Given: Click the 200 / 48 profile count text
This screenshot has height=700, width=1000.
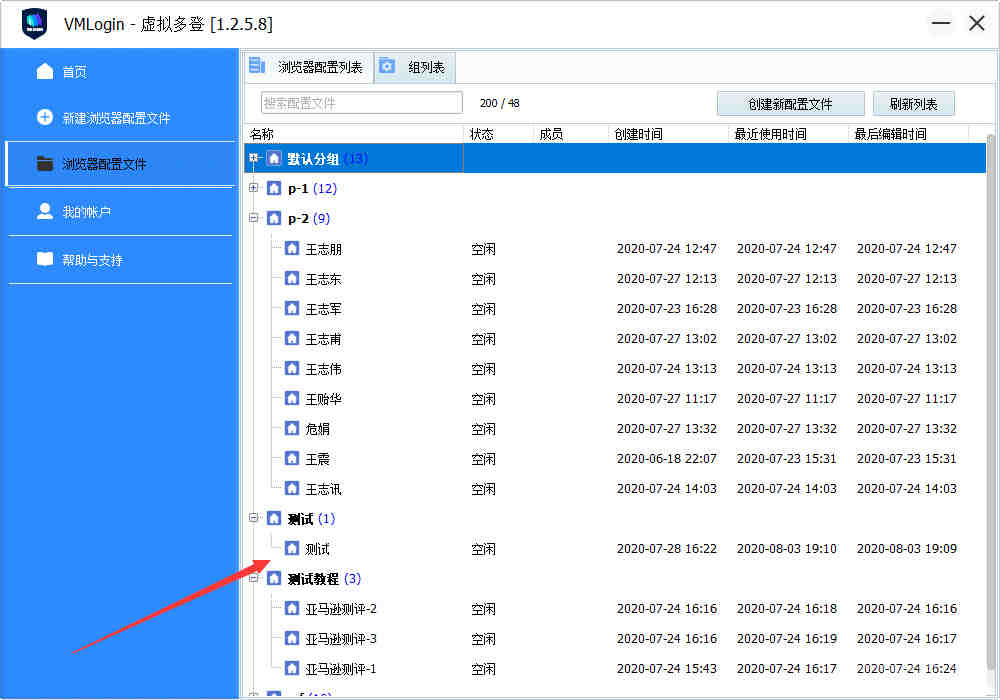Looking at the screenshot, I should (x=499, y=103).
